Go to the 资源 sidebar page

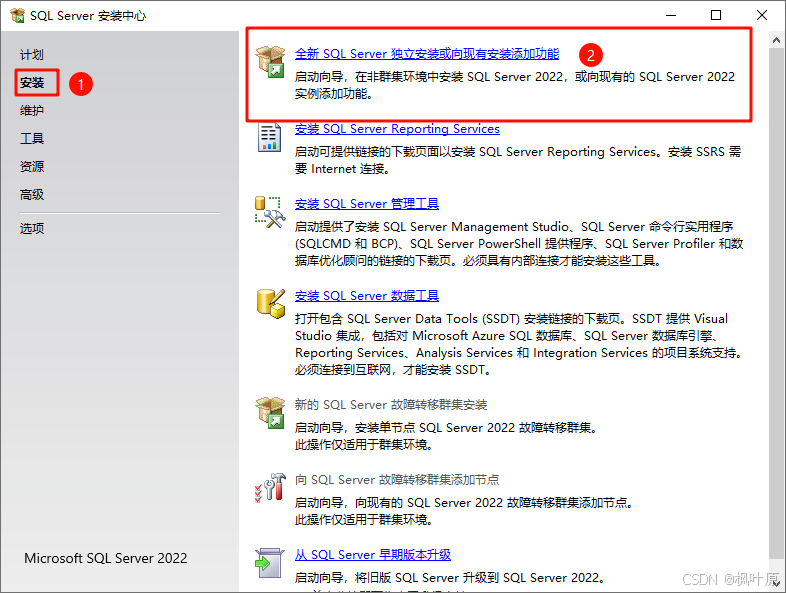click(32, 166)
